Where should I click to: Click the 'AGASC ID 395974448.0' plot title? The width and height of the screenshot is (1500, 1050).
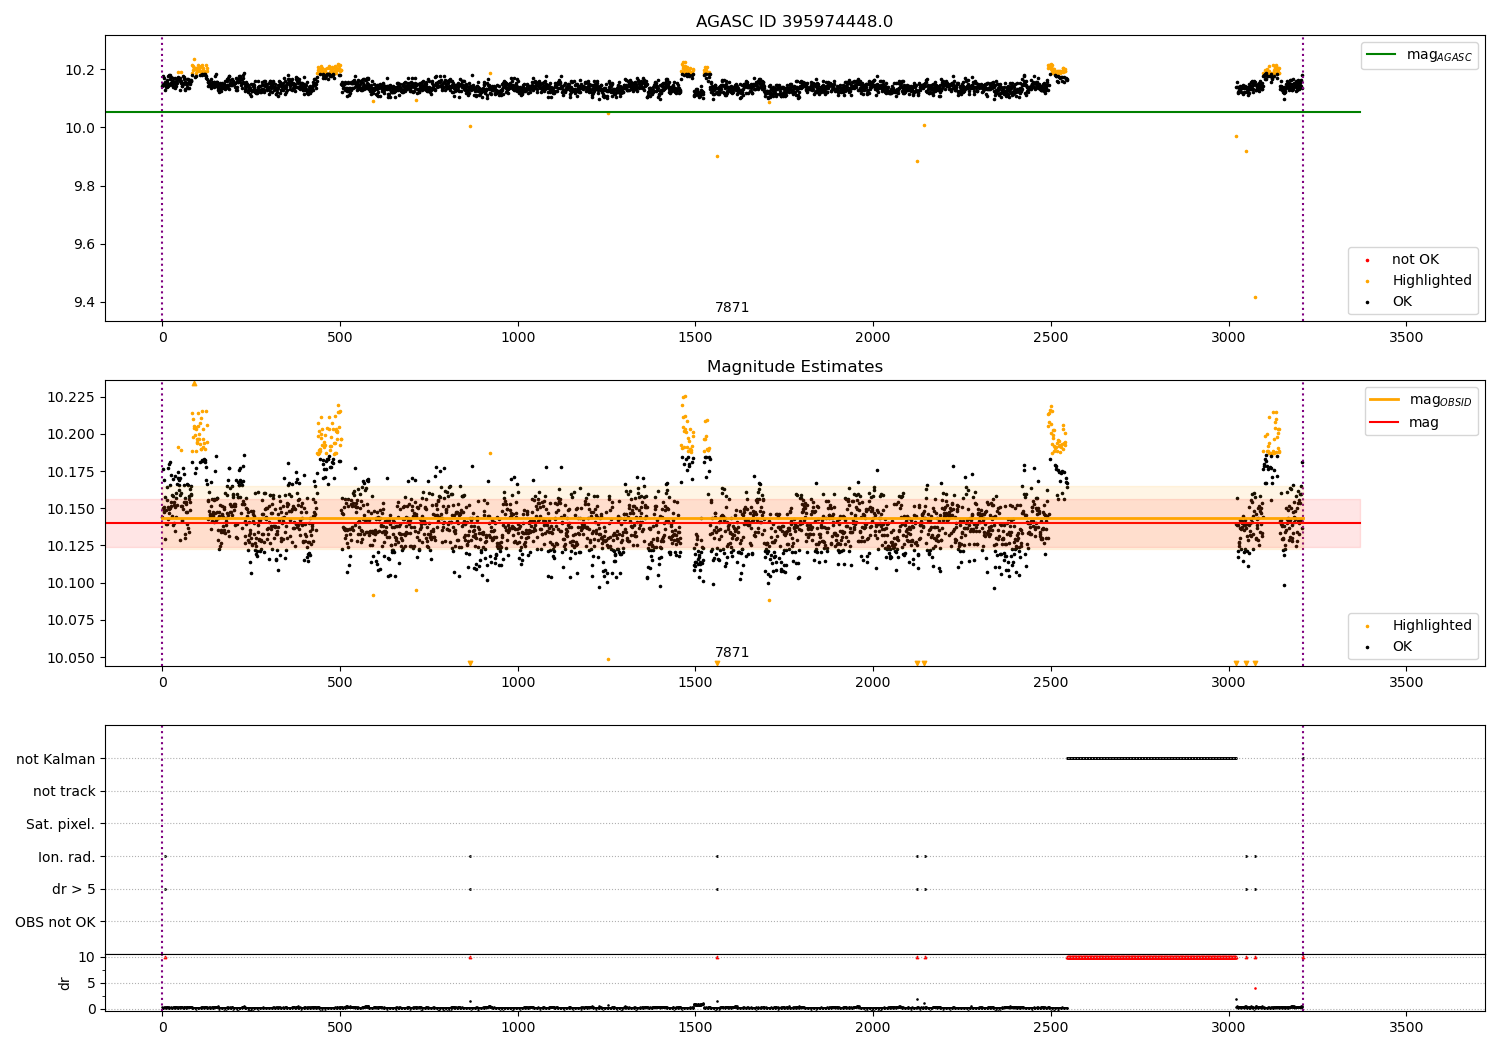[794, 22]
